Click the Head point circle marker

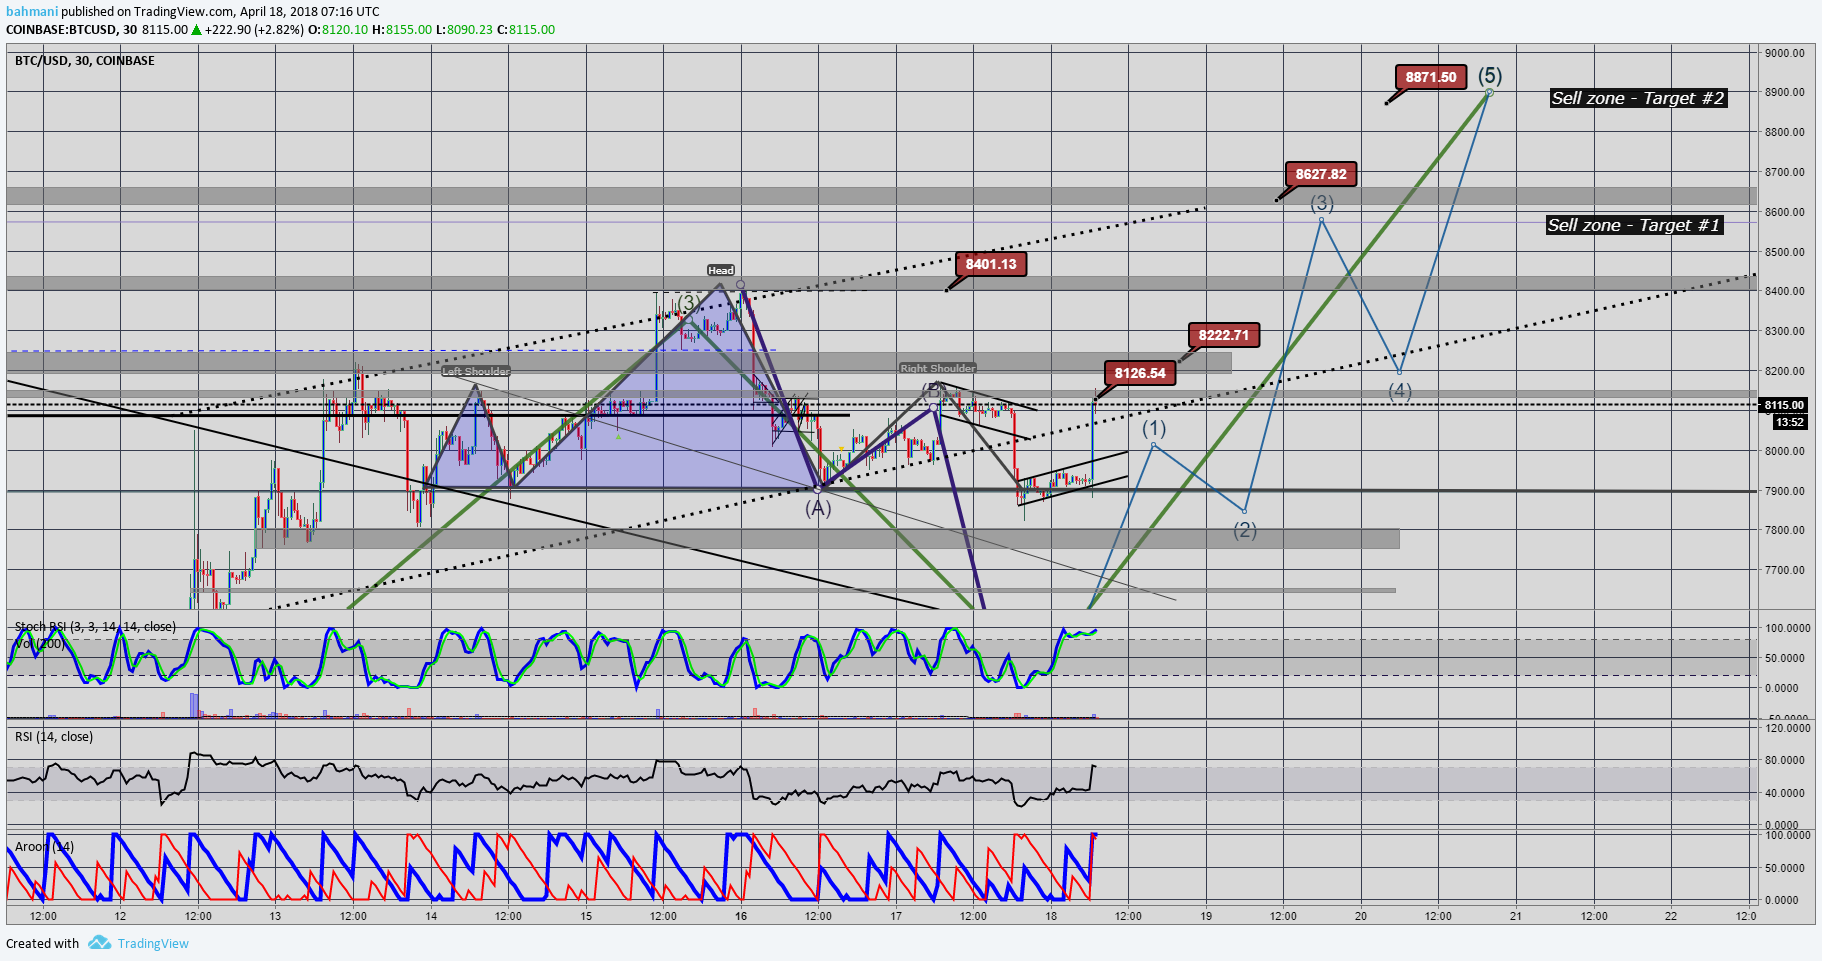coord(740,285)
